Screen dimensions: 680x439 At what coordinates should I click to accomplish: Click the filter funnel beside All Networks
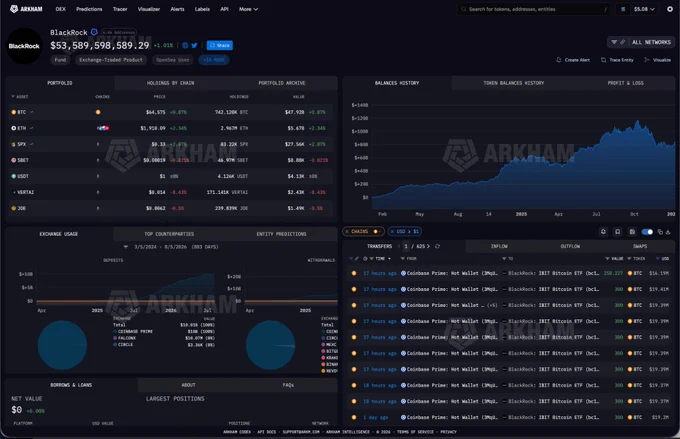[x=614, y=42]
